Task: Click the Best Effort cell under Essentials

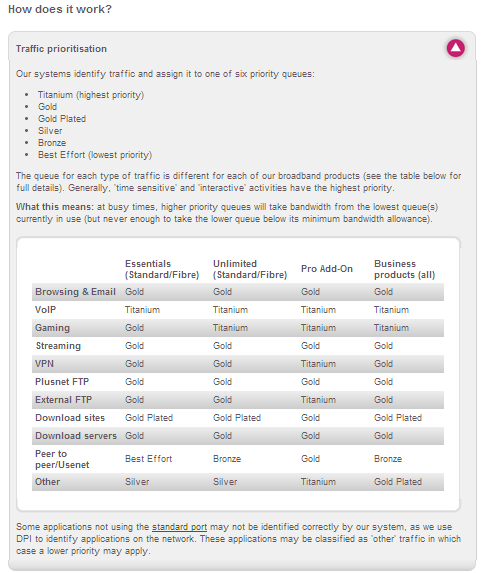Action: pos(148,459)
